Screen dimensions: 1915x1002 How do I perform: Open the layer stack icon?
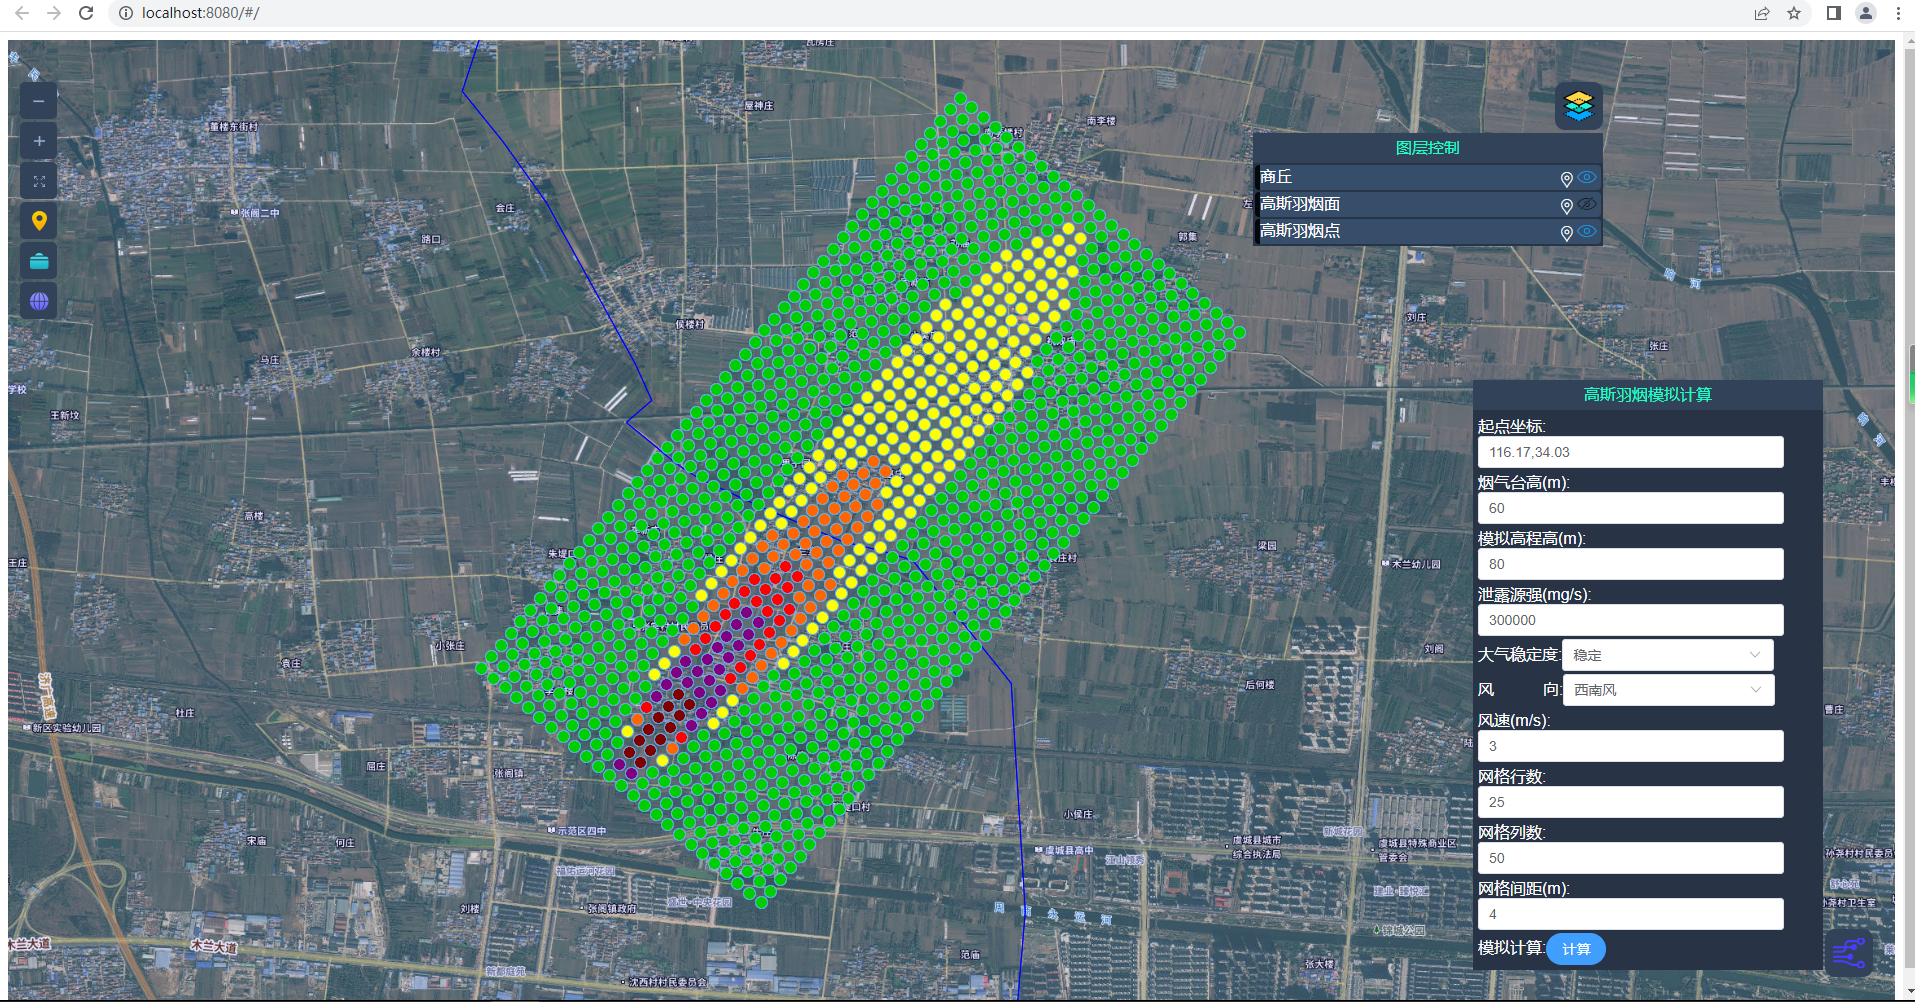[1578, 106]
